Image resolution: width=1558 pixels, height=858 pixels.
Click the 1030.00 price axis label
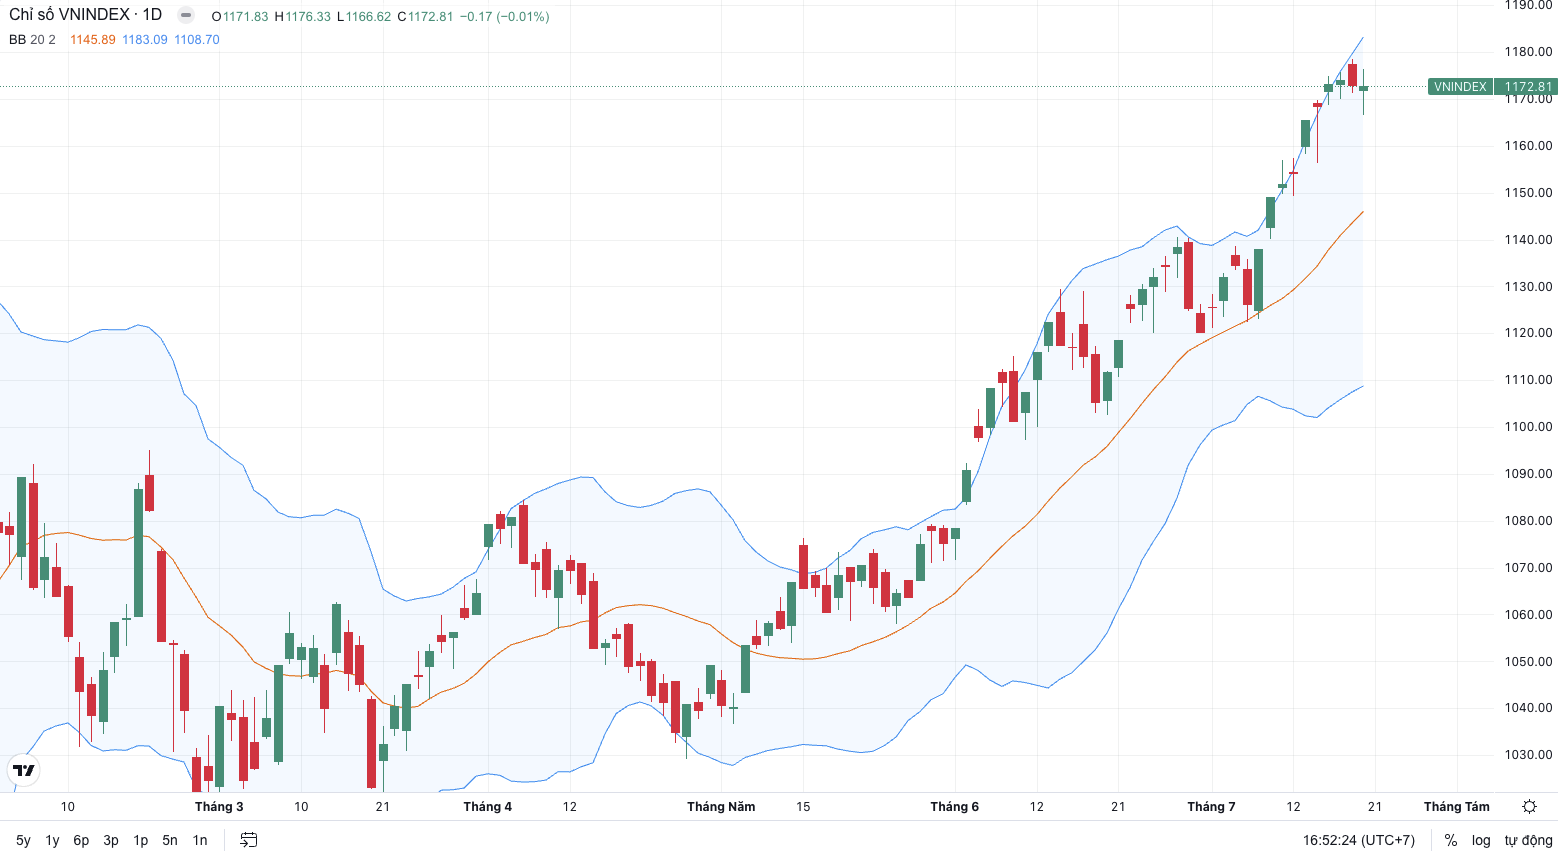click(1529, 755)
